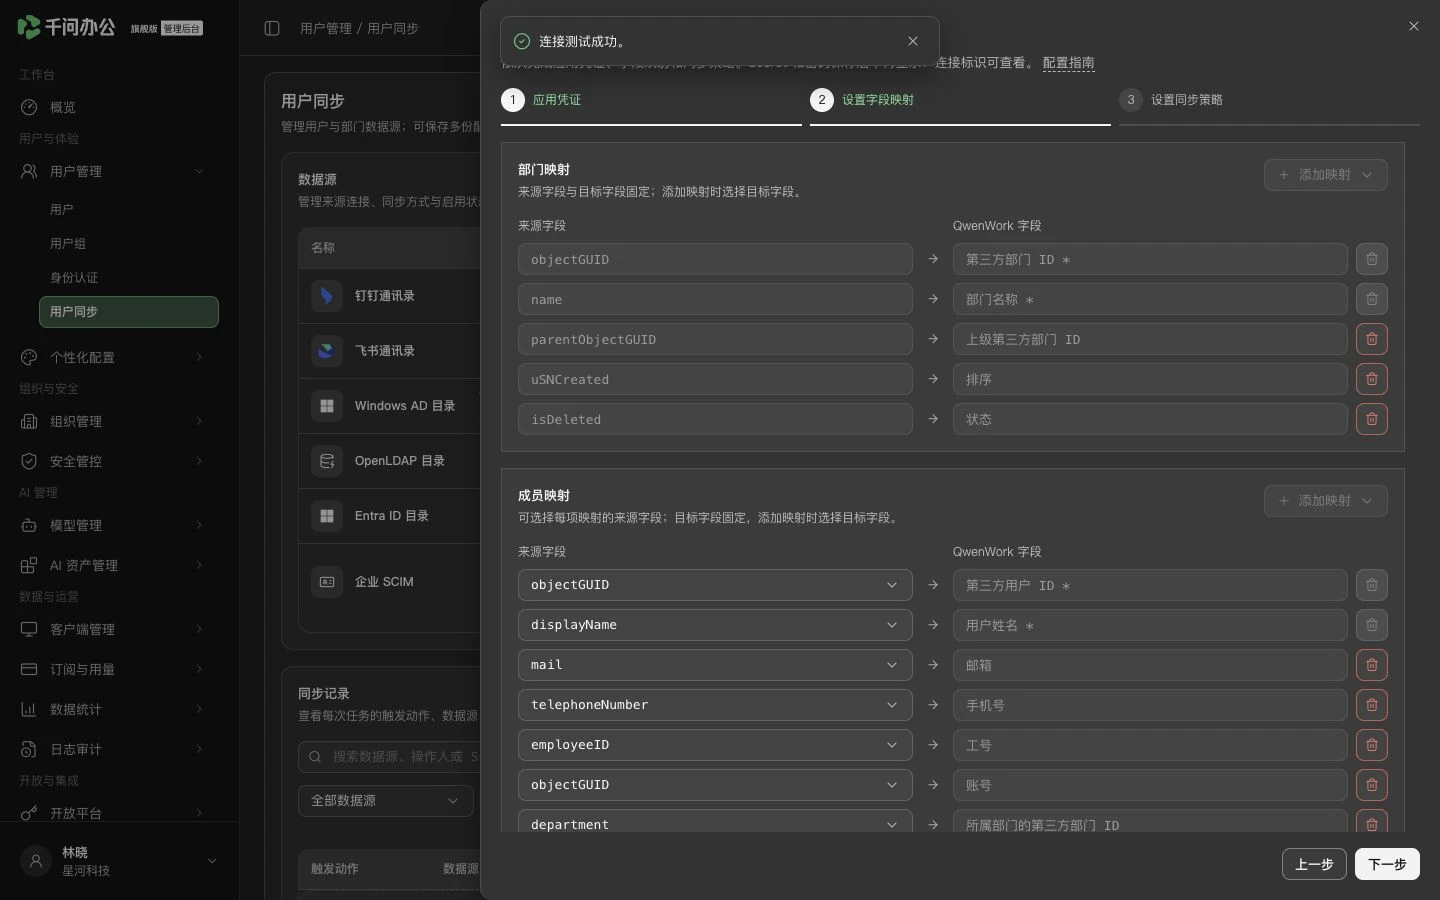Click the OpenLDAP 目录 database icon
This screenshot has height=900, width=1440.
326,461
